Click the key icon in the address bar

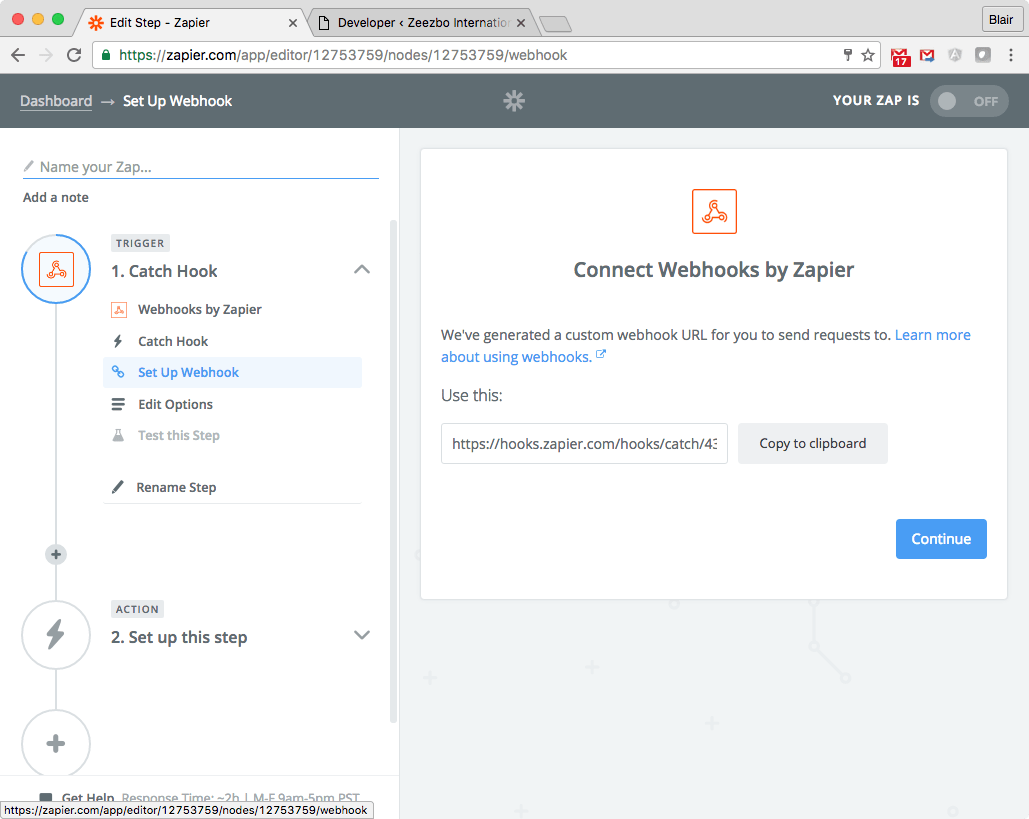pos(847,55)
